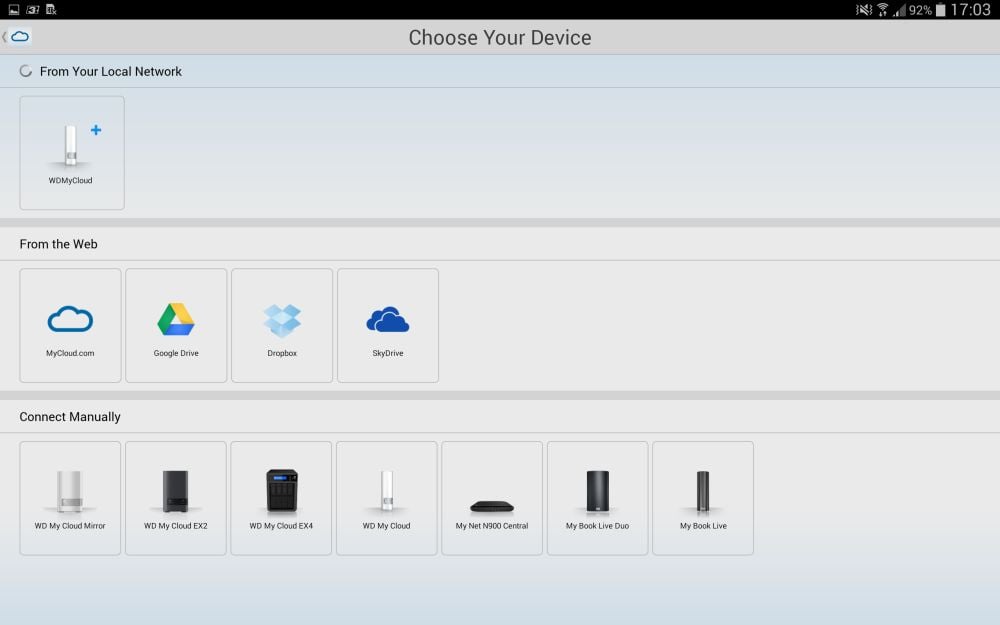Open the battery status indicator
The height and width of the screenshot is (625, 1000).
pyautogui.click(x=941, y=10)
